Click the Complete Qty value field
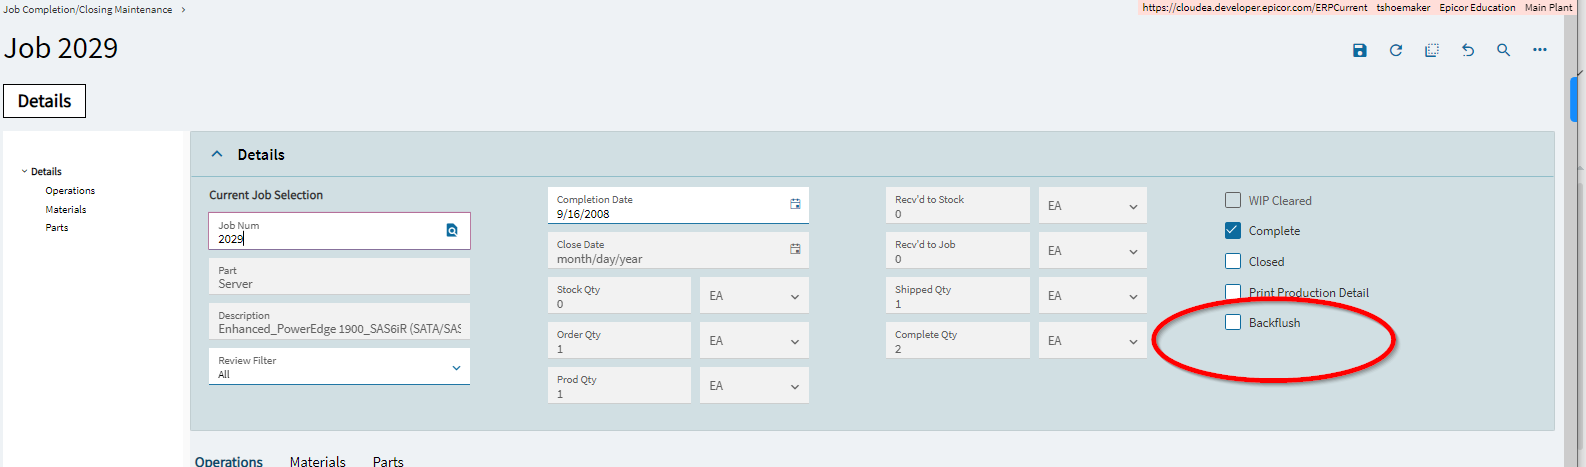 (x=958, y=340)
